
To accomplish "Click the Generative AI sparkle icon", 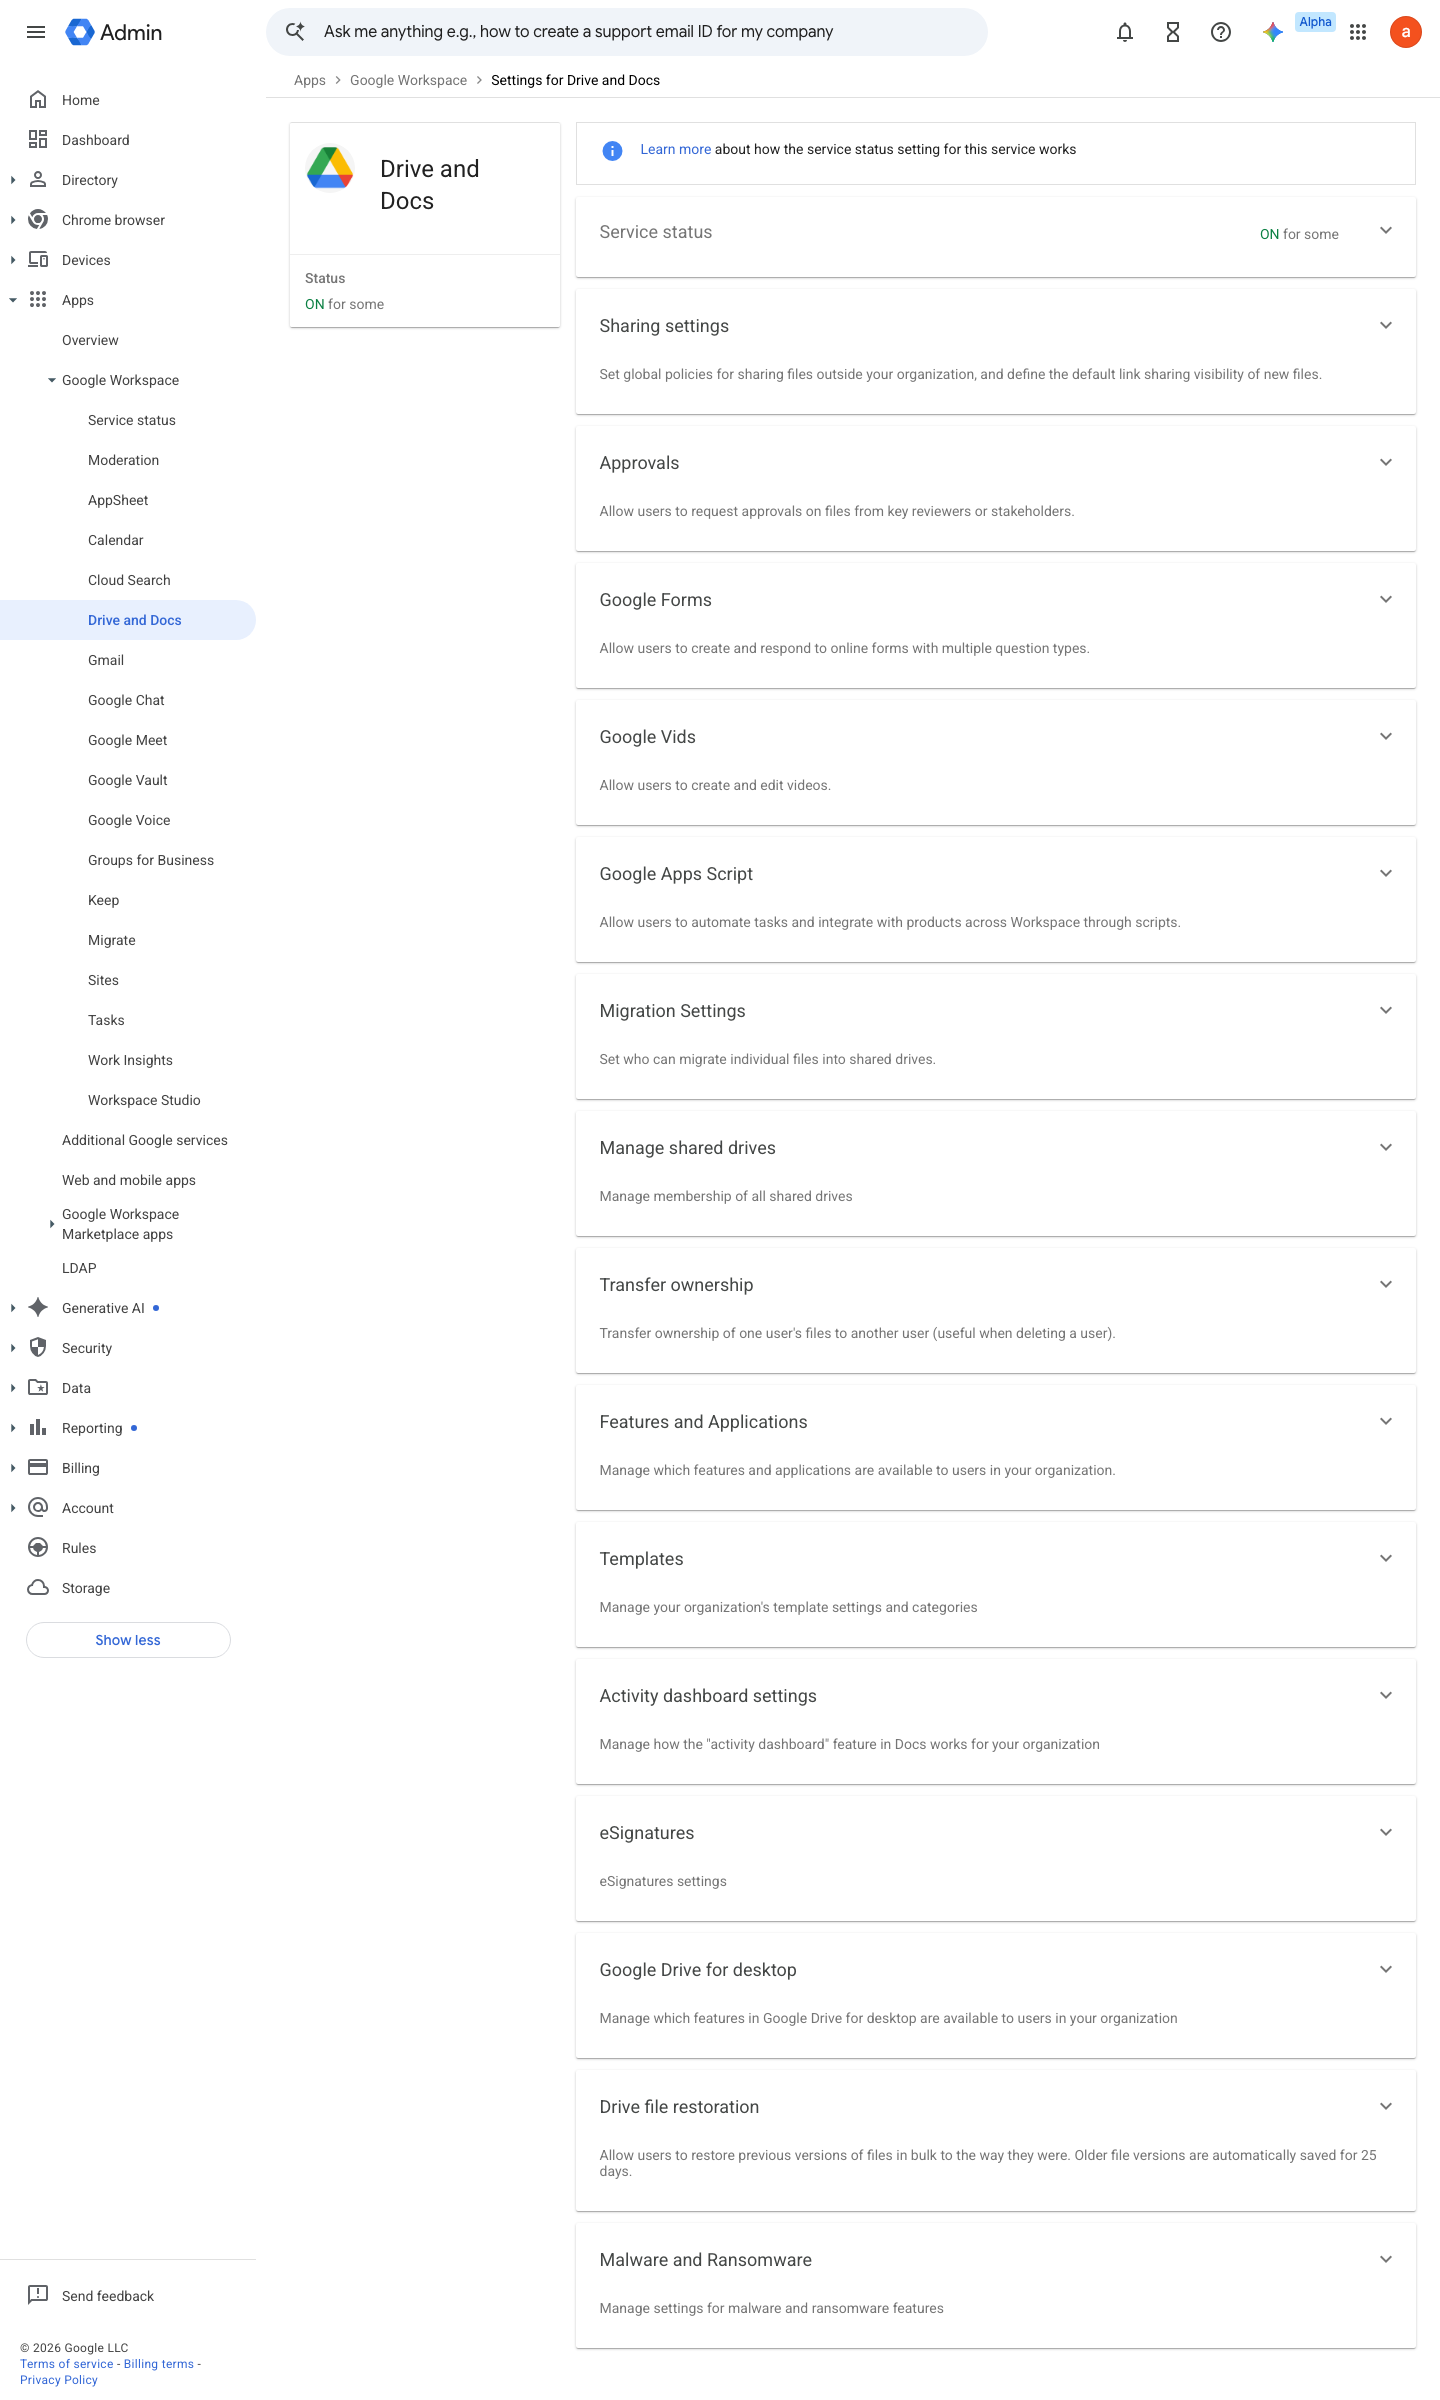I will pyautogui.click(x=38, y=1308).
